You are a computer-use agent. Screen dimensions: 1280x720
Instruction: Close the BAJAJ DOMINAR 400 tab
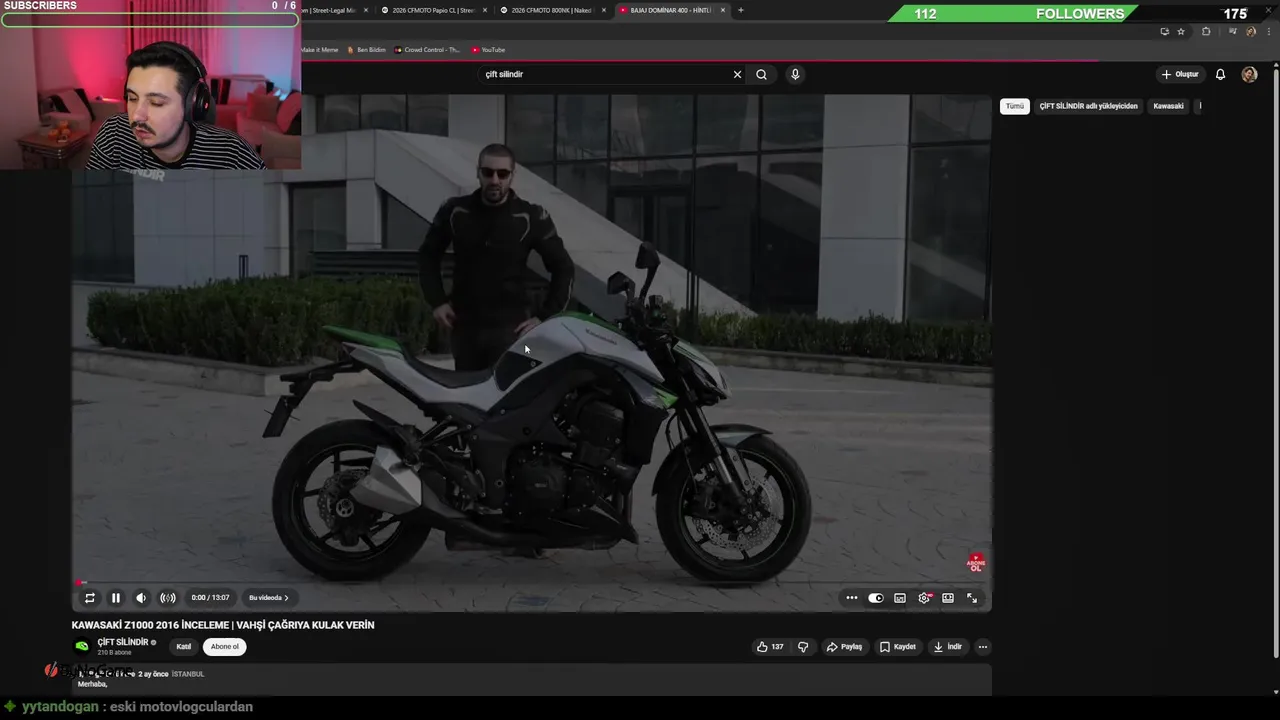pos(723,10)
